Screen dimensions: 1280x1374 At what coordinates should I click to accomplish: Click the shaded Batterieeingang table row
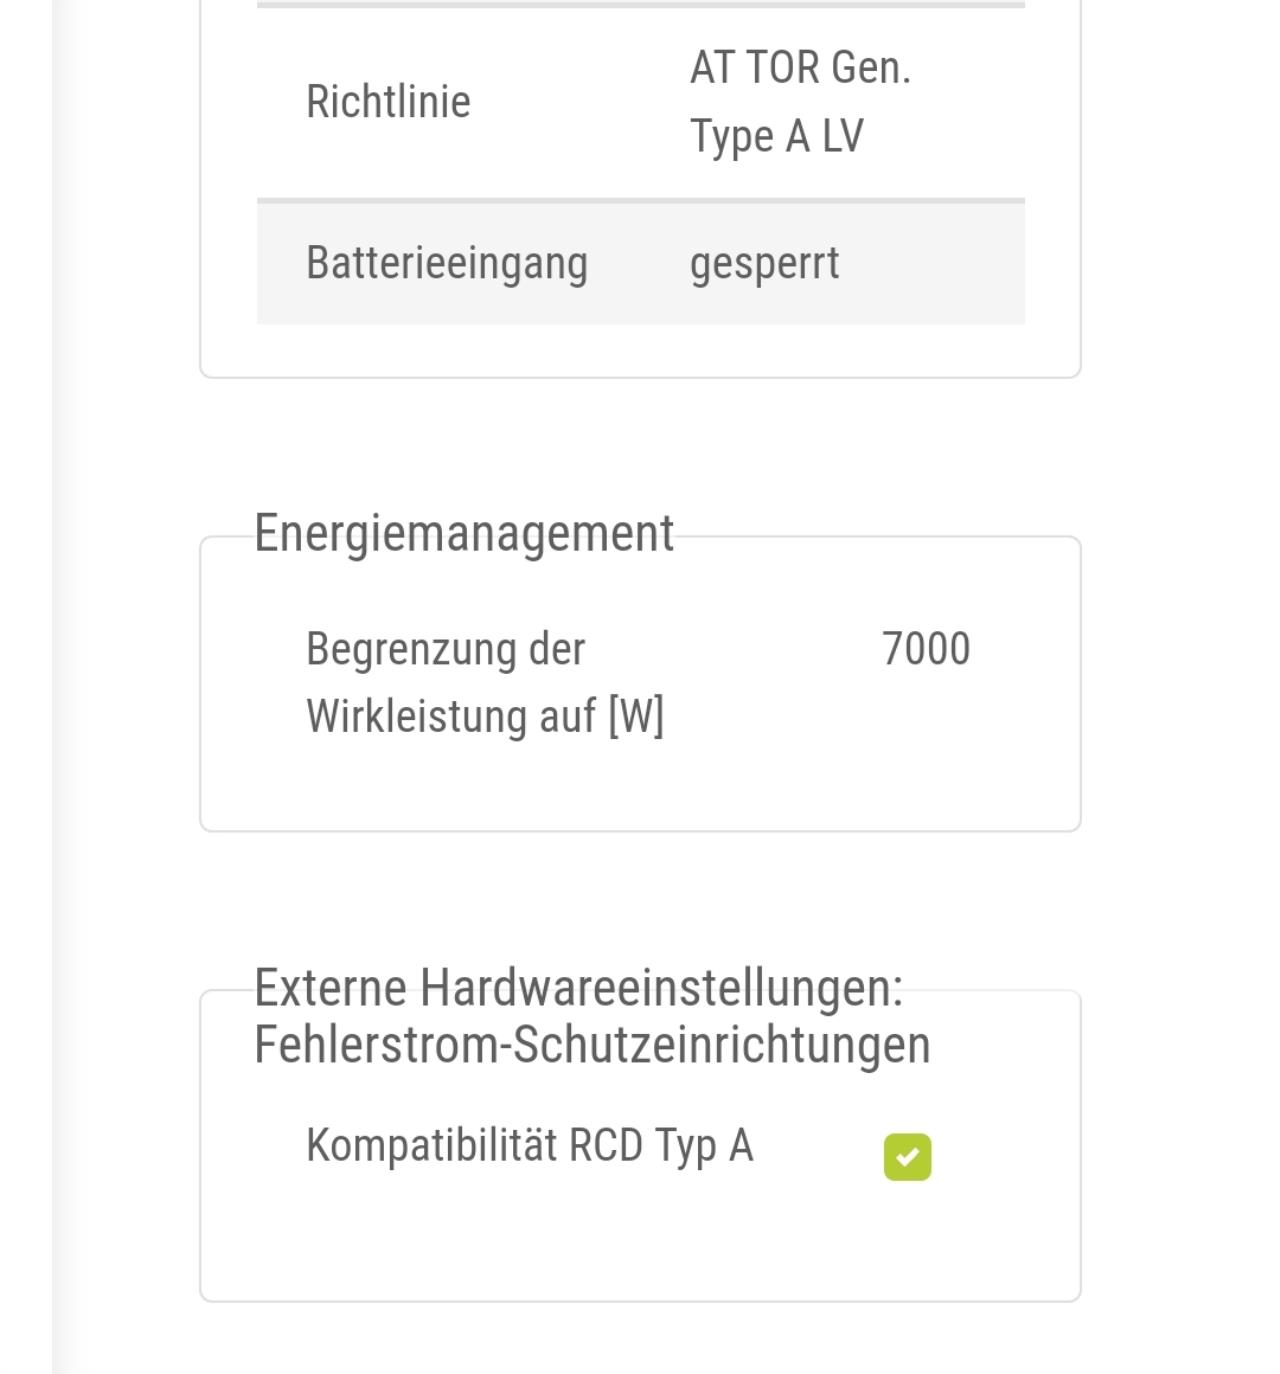point(641,264)
